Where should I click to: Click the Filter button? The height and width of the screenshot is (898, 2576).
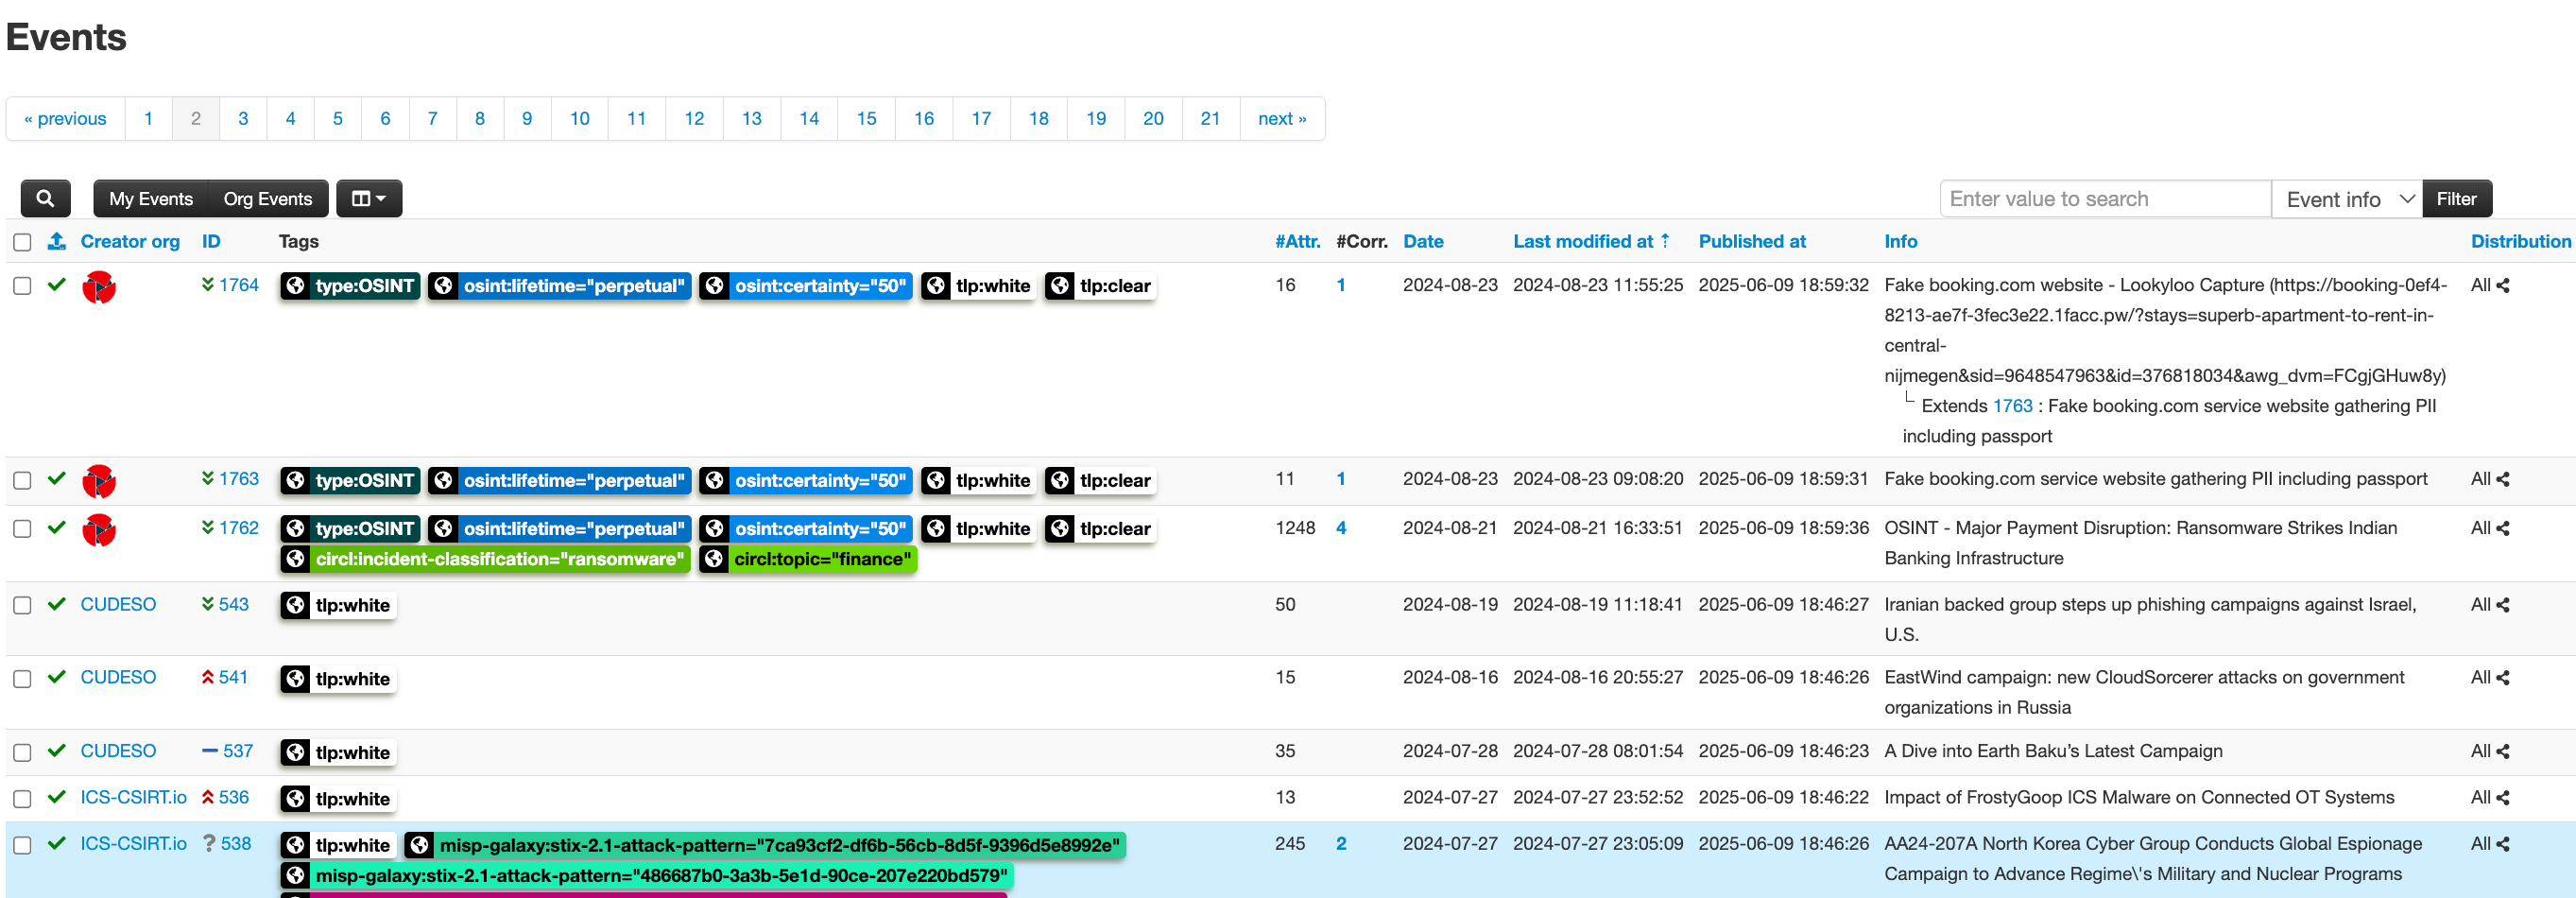click(x=2456, y=198)
